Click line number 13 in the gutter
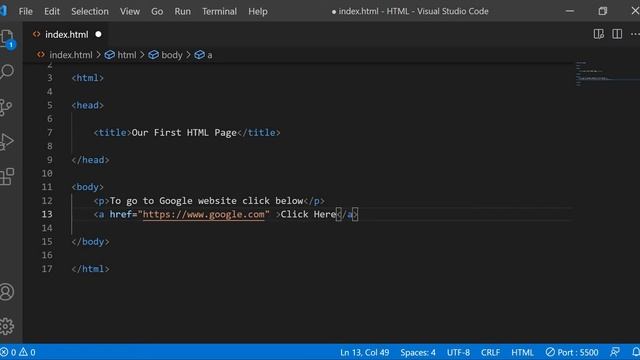640x360 pixels. [x=47, y=214]
